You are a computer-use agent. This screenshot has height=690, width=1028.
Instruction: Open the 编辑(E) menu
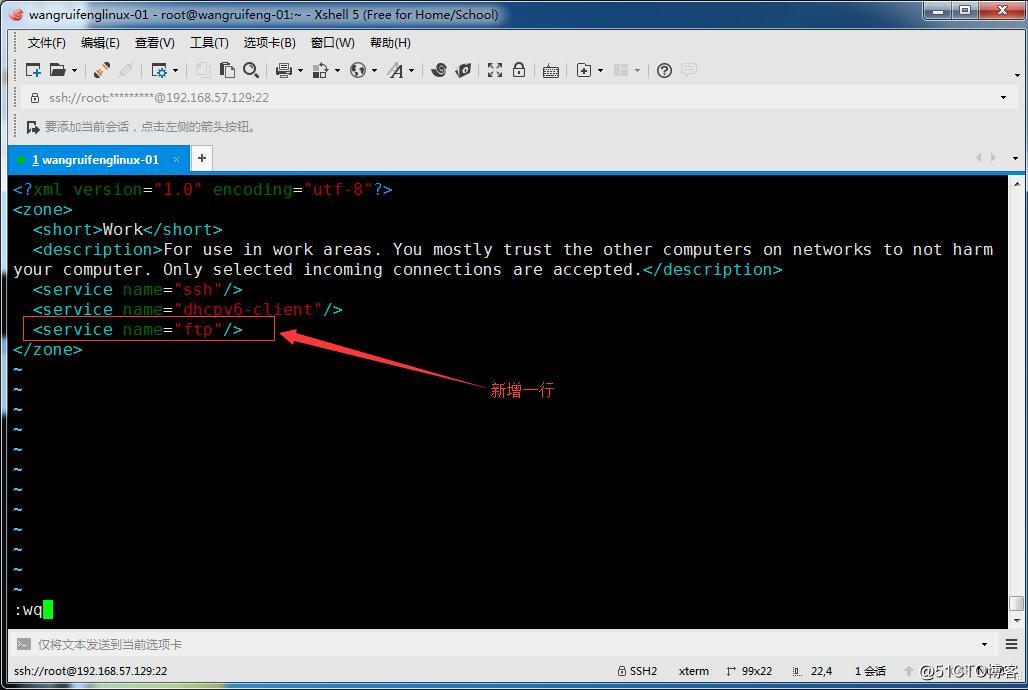tap(100, 43)
